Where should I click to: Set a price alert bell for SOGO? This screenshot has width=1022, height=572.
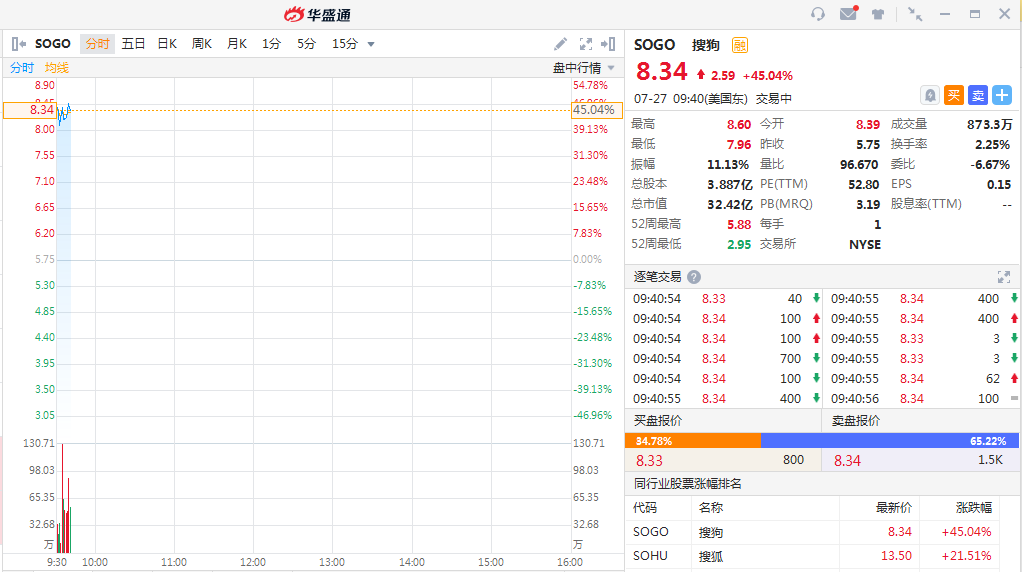point(930,95)
